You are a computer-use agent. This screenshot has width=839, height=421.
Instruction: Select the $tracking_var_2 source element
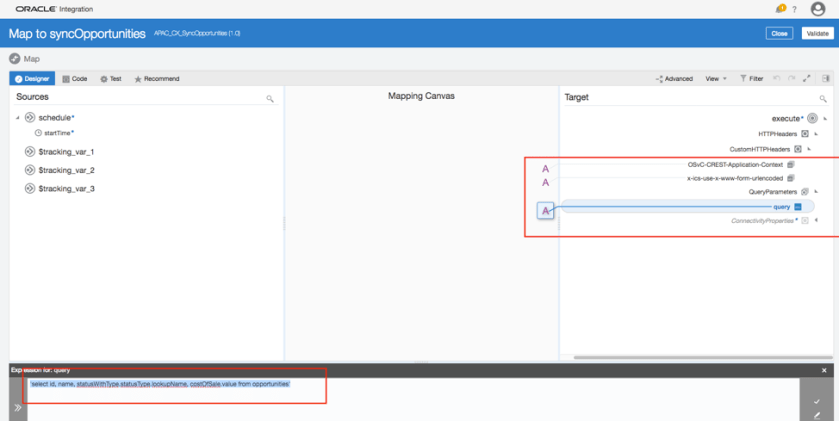(66, 170)
